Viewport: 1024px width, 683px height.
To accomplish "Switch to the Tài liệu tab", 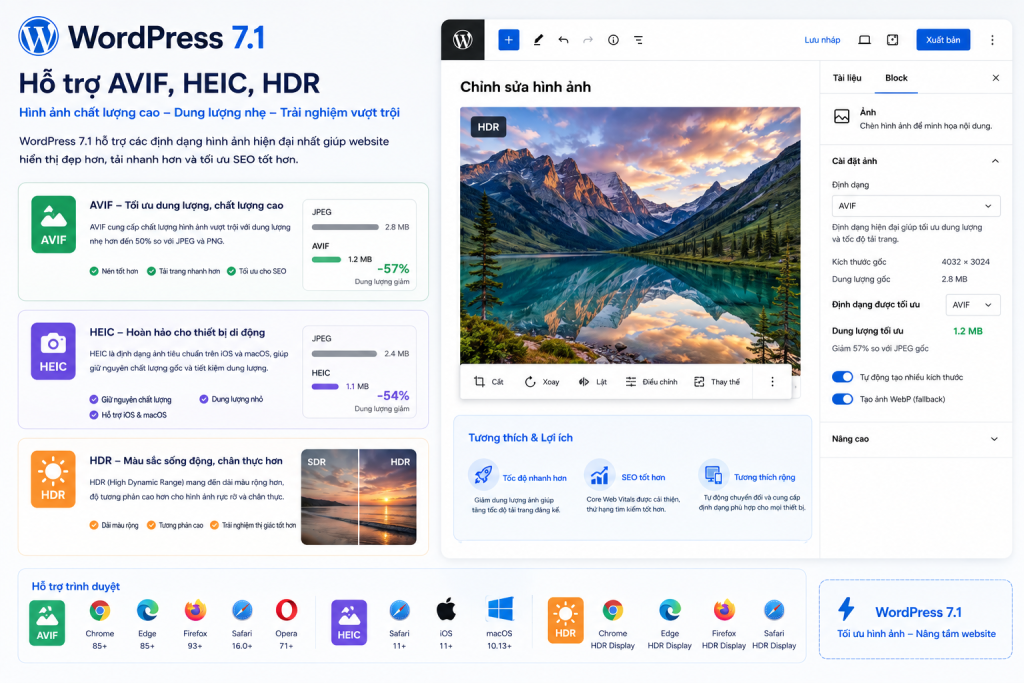I will coord(847,78).
